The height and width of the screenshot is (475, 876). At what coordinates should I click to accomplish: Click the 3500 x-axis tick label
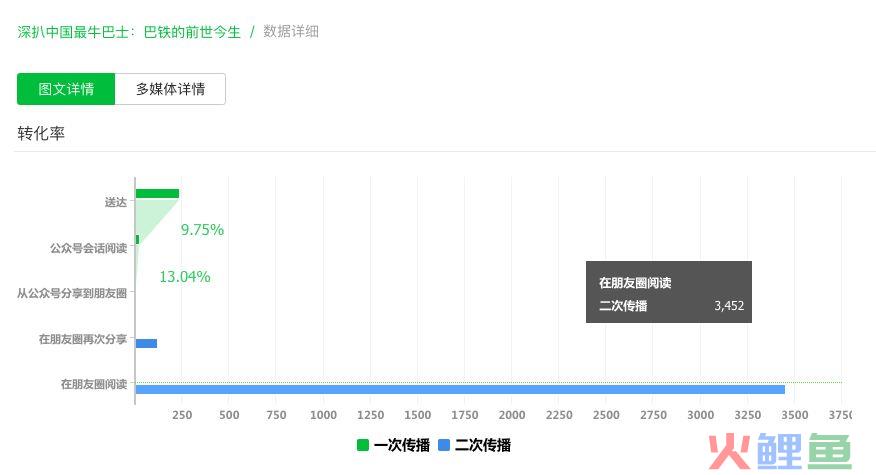click(794, 415)
